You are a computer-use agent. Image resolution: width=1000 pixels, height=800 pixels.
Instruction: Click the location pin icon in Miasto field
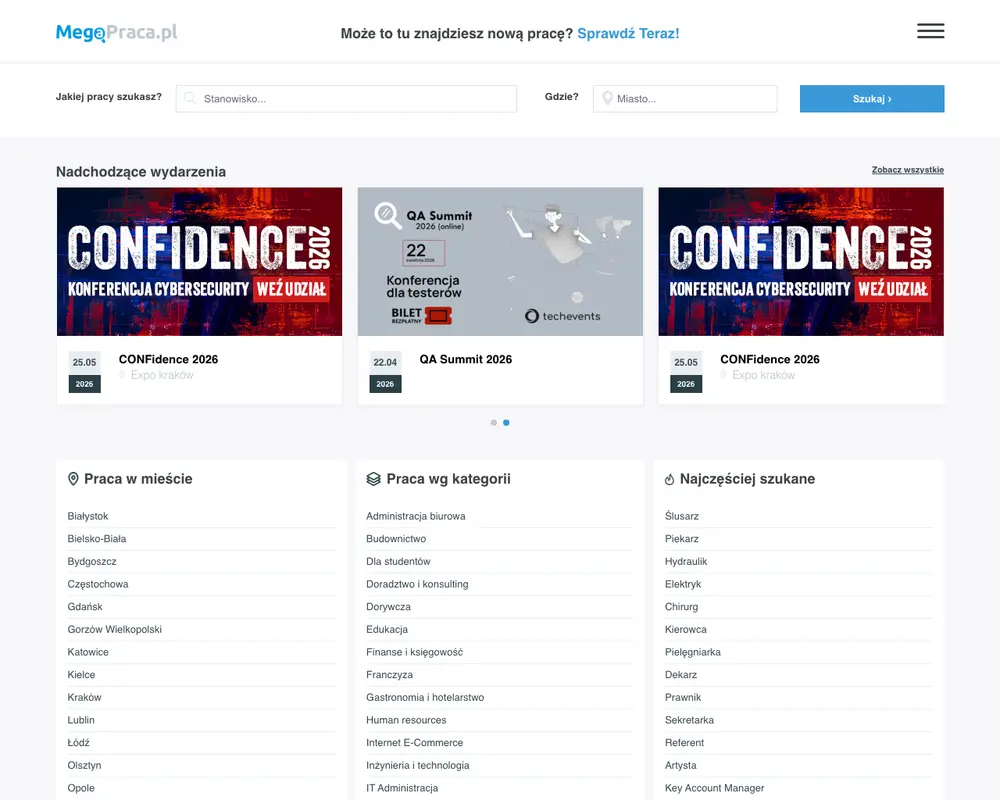coord(608,98)
